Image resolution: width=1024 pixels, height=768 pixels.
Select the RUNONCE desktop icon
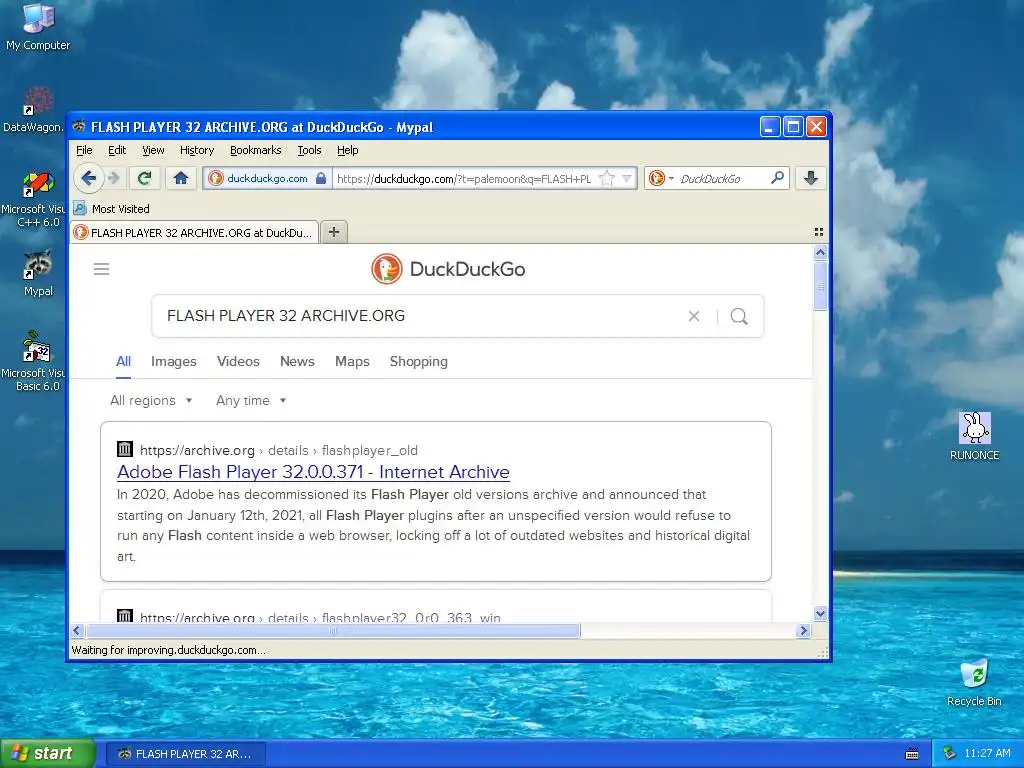[x=974, y=436]
